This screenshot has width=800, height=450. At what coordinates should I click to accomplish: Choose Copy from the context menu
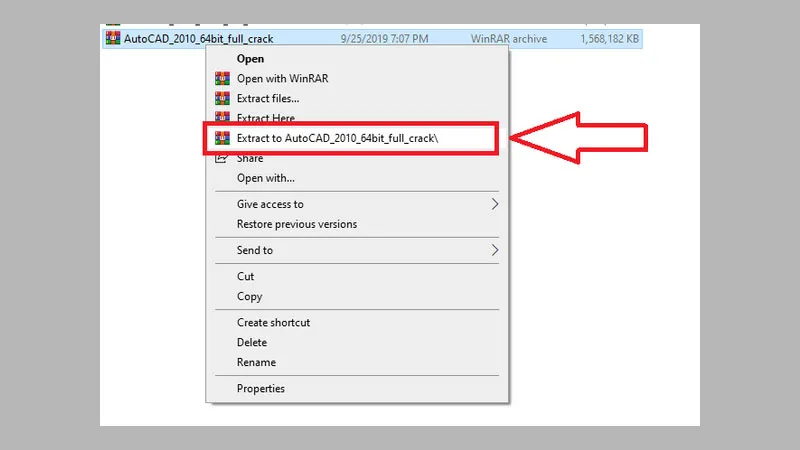249,296
